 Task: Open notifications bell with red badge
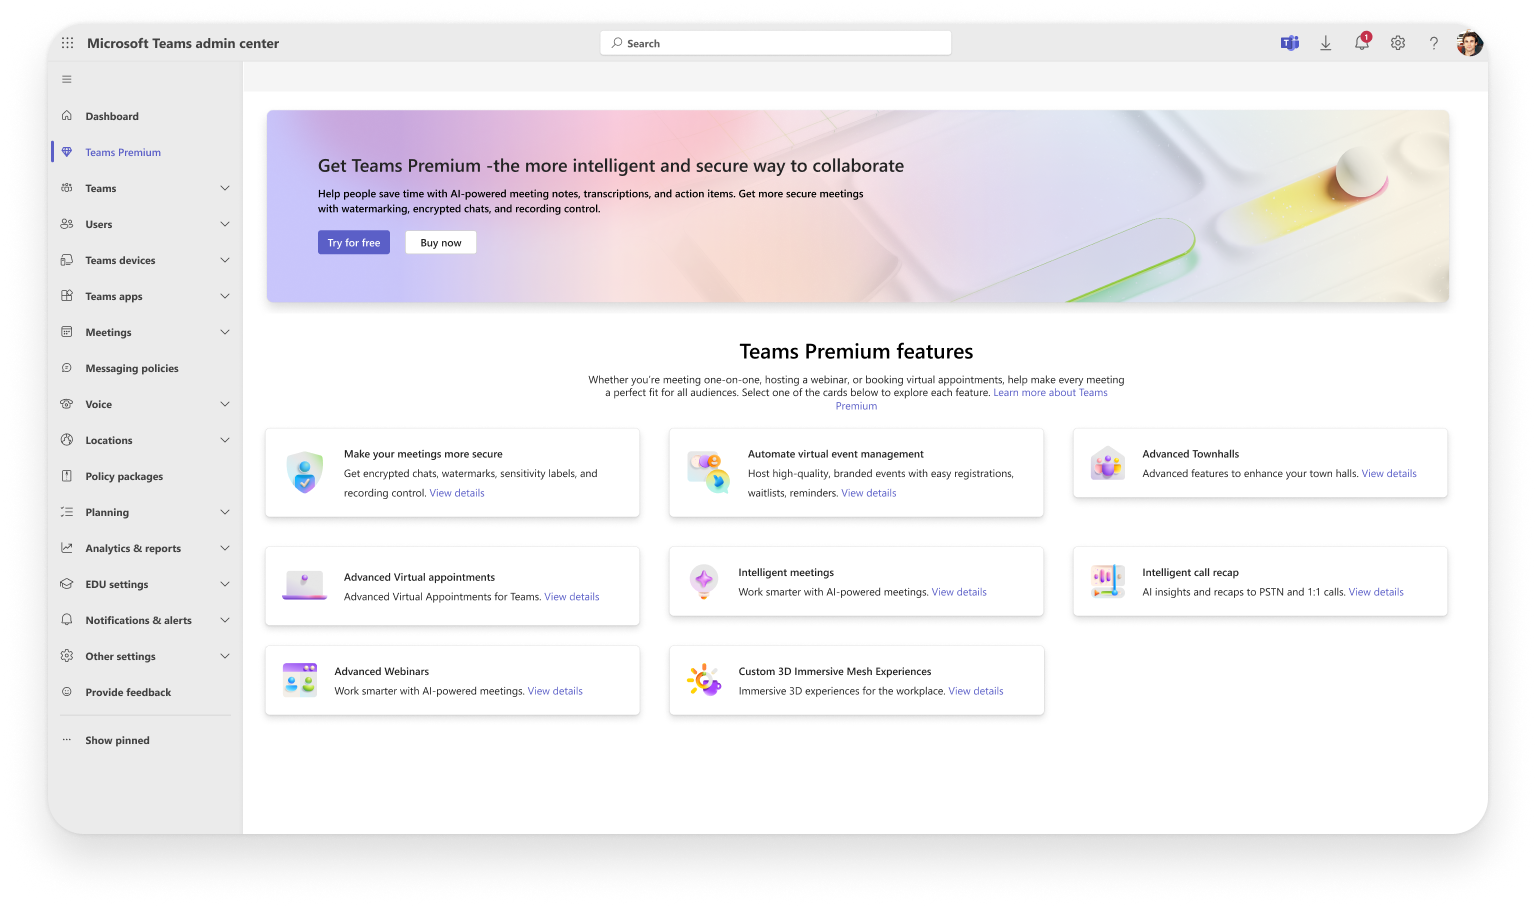point(1362,42)
